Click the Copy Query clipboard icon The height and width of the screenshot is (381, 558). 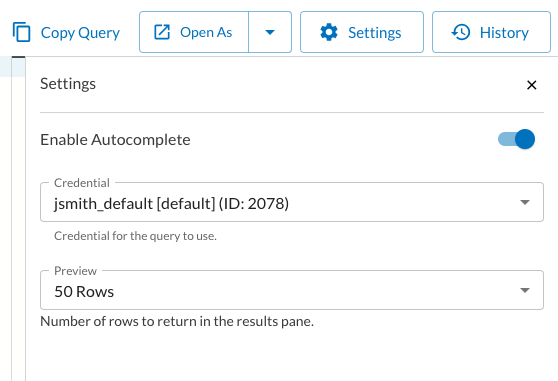pyautogui.click(x=21, y=32)
